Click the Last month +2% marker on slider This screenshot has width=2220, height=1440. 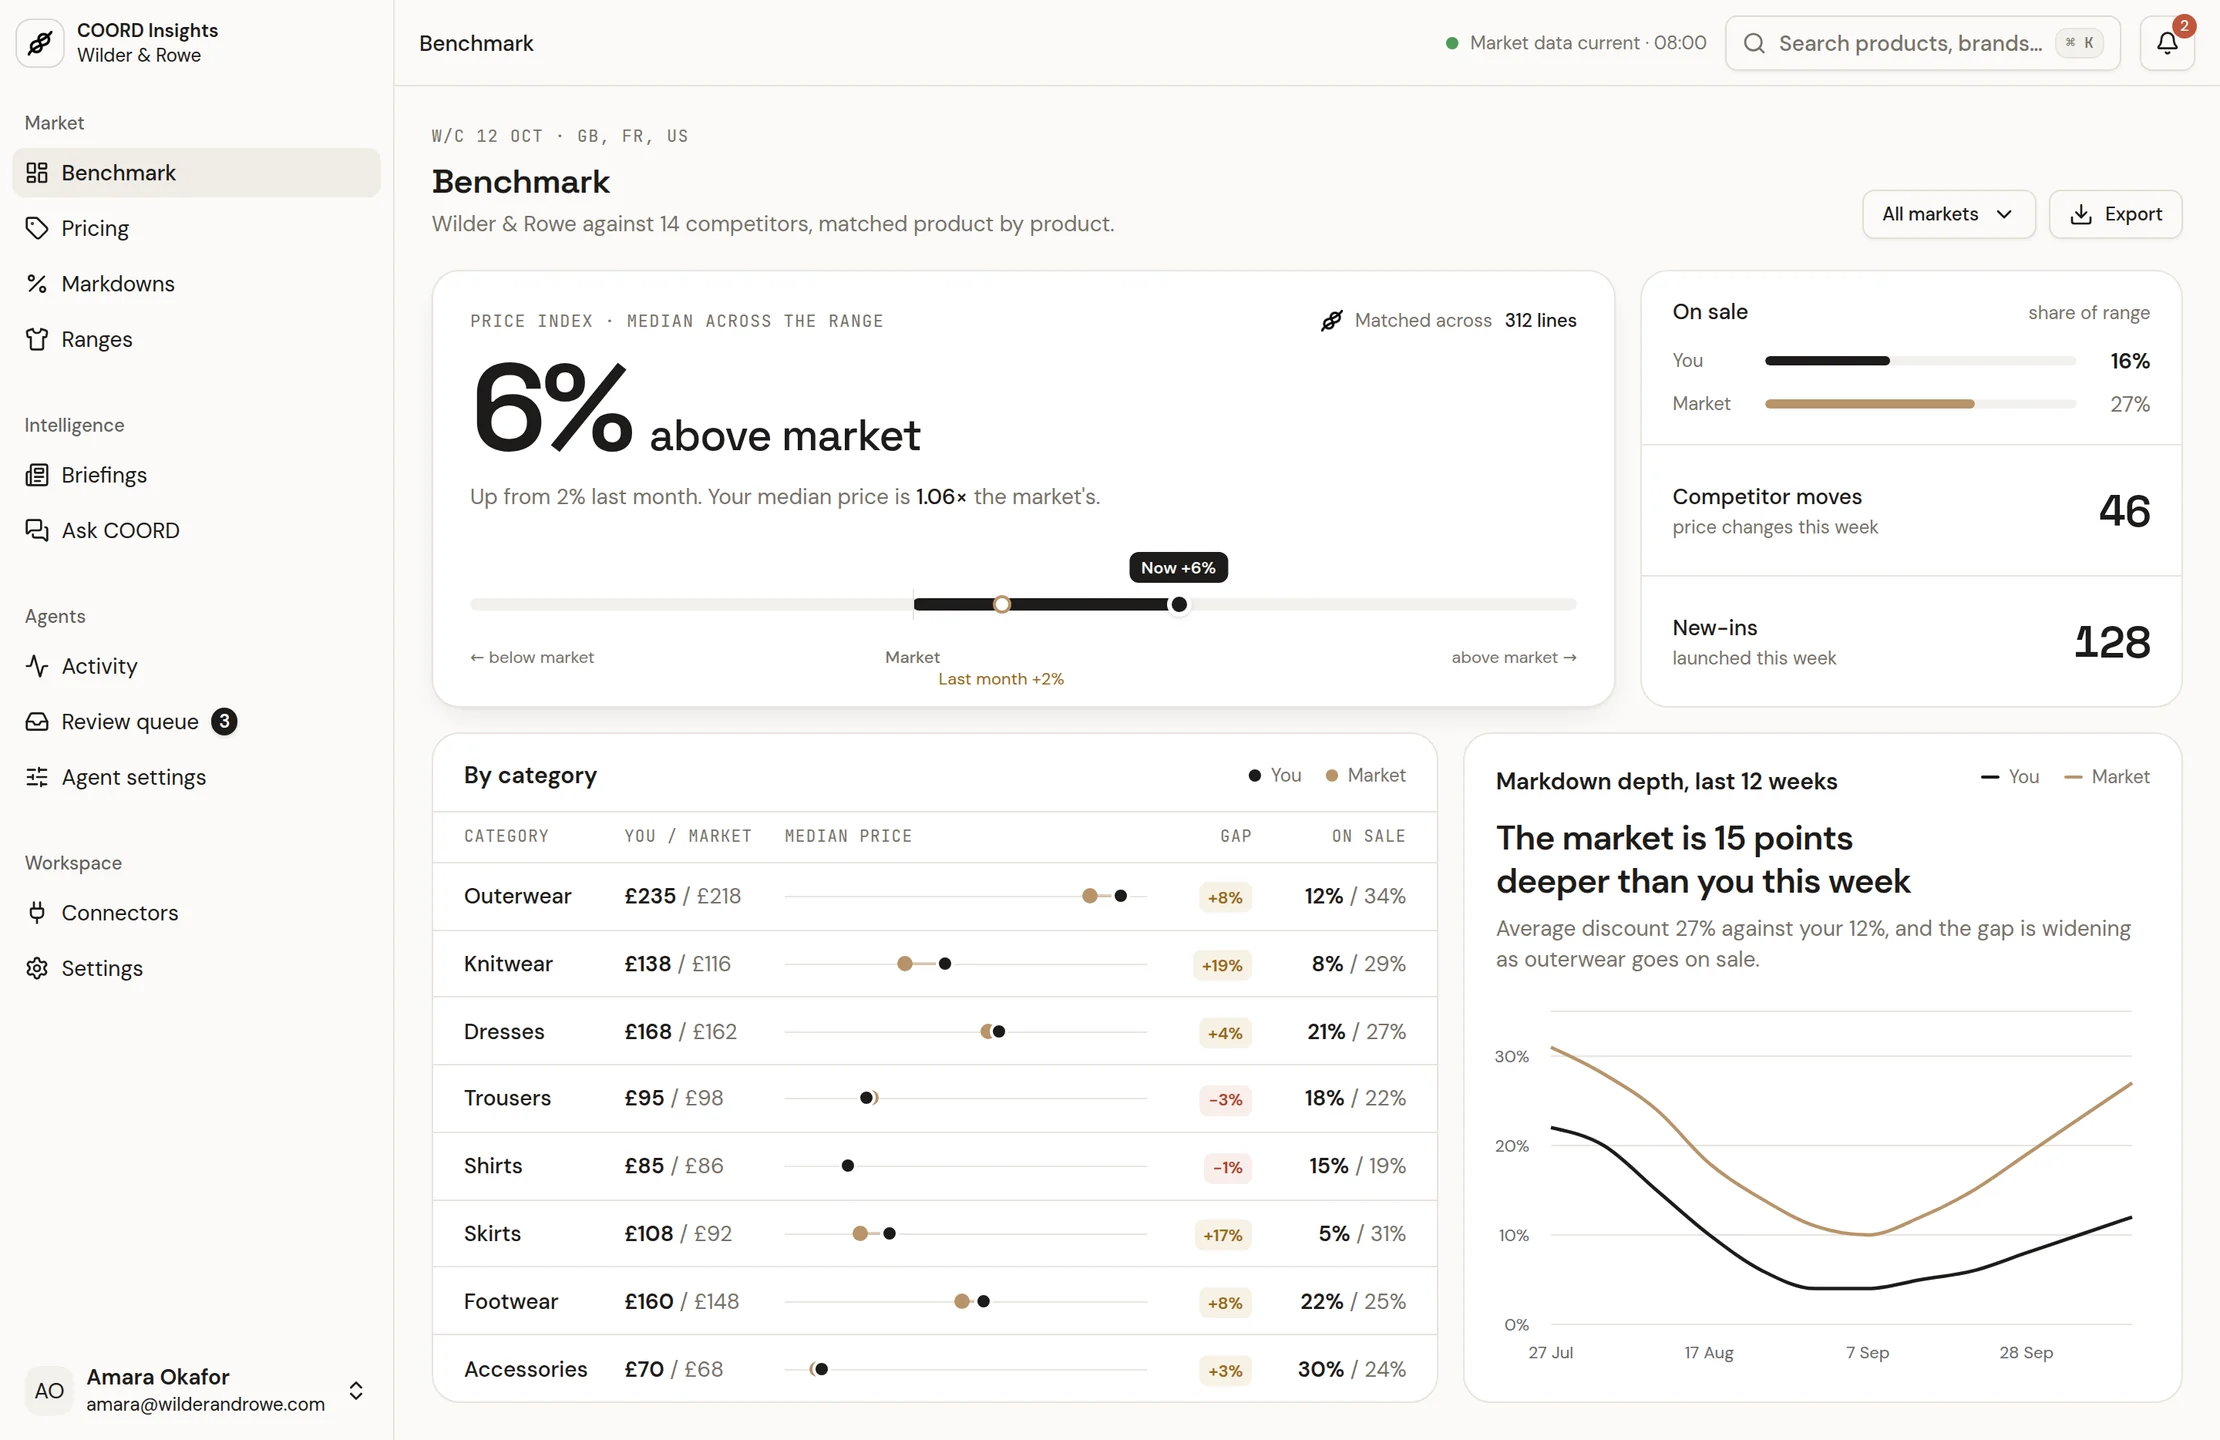point(1002,604)
